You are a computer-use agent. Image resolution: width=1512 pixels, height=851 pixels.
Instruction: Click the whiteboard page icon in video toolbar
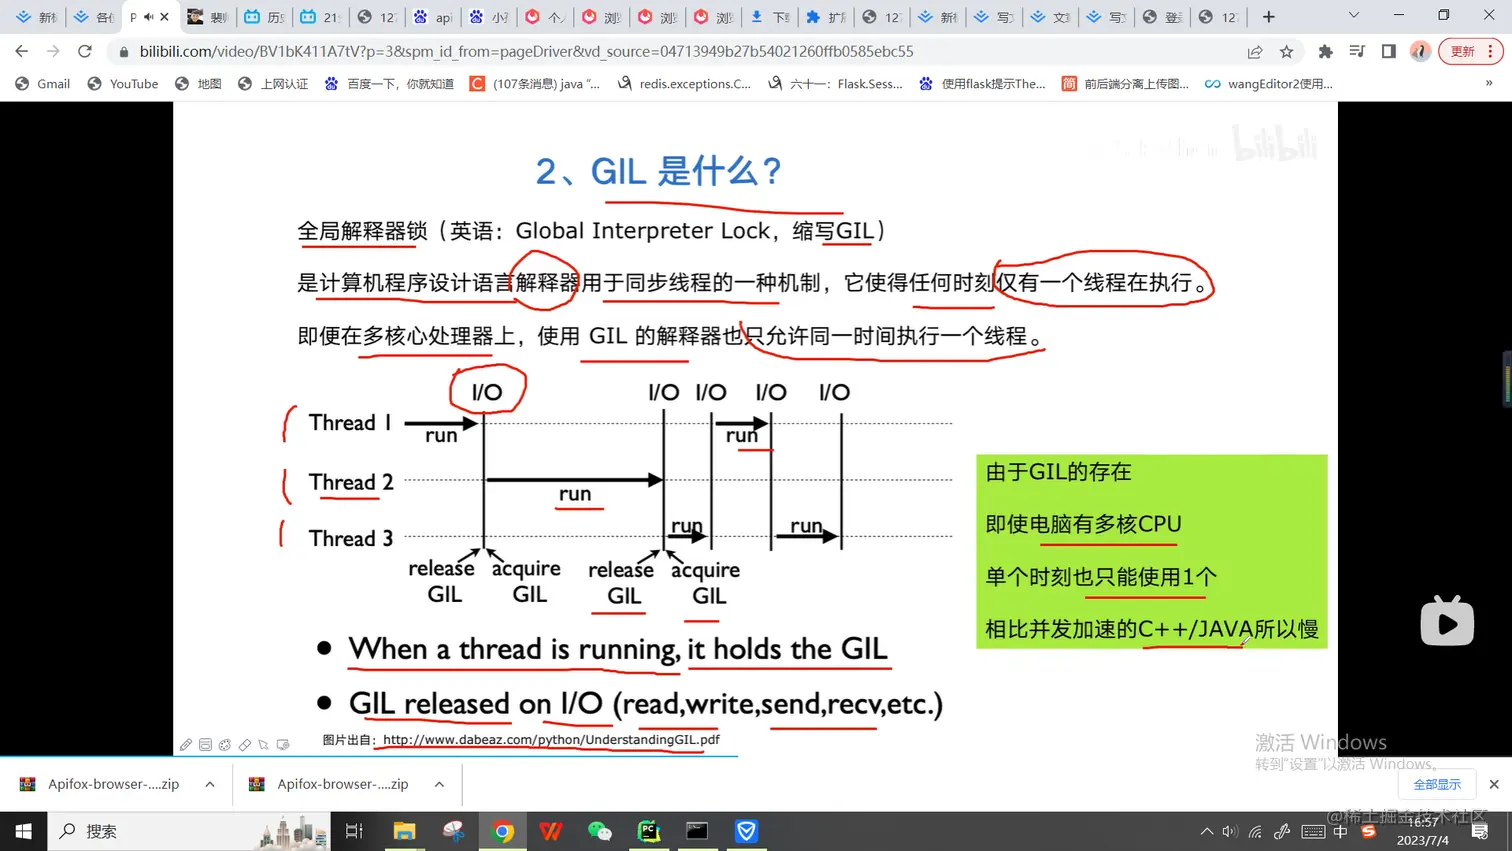205,745
